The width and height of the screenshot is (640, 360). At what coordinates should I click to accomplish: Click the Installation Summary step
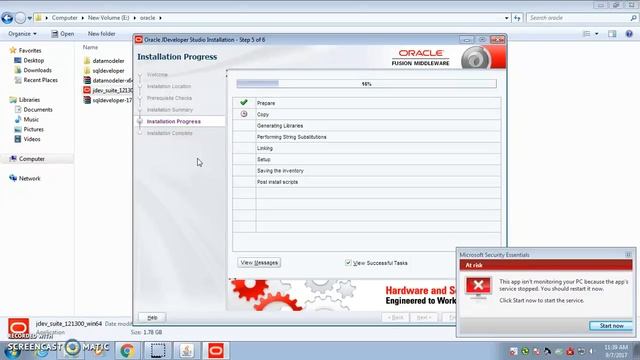pyautogui.click(x=170, y=110)
